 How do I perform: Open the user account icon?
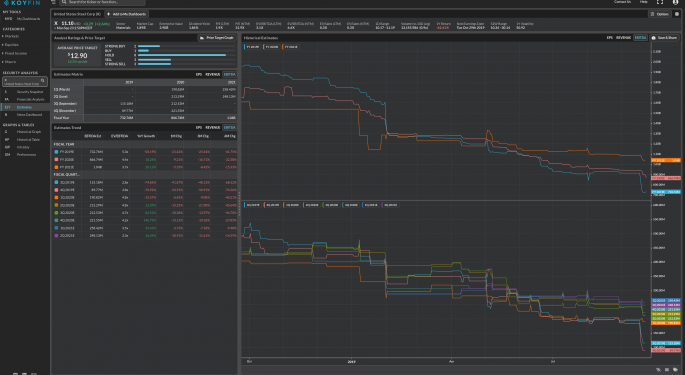coord(675,2)
